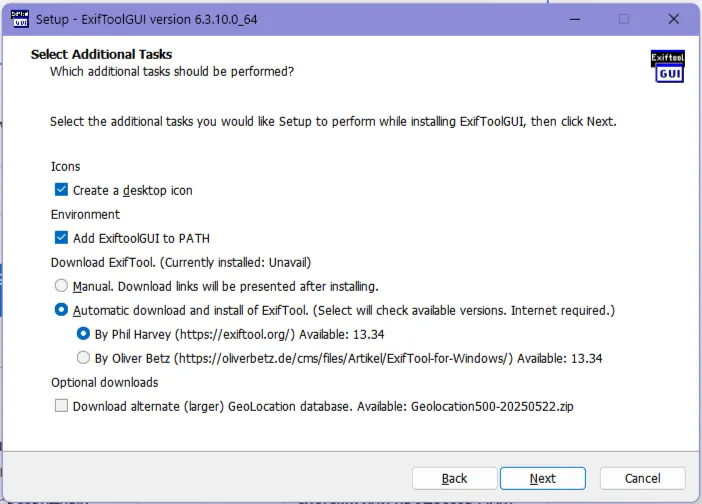The width and height of the screenshot is (702, 504).
Task: Enable alternate GeoLocation database download
Action: (x=61, y=406)
